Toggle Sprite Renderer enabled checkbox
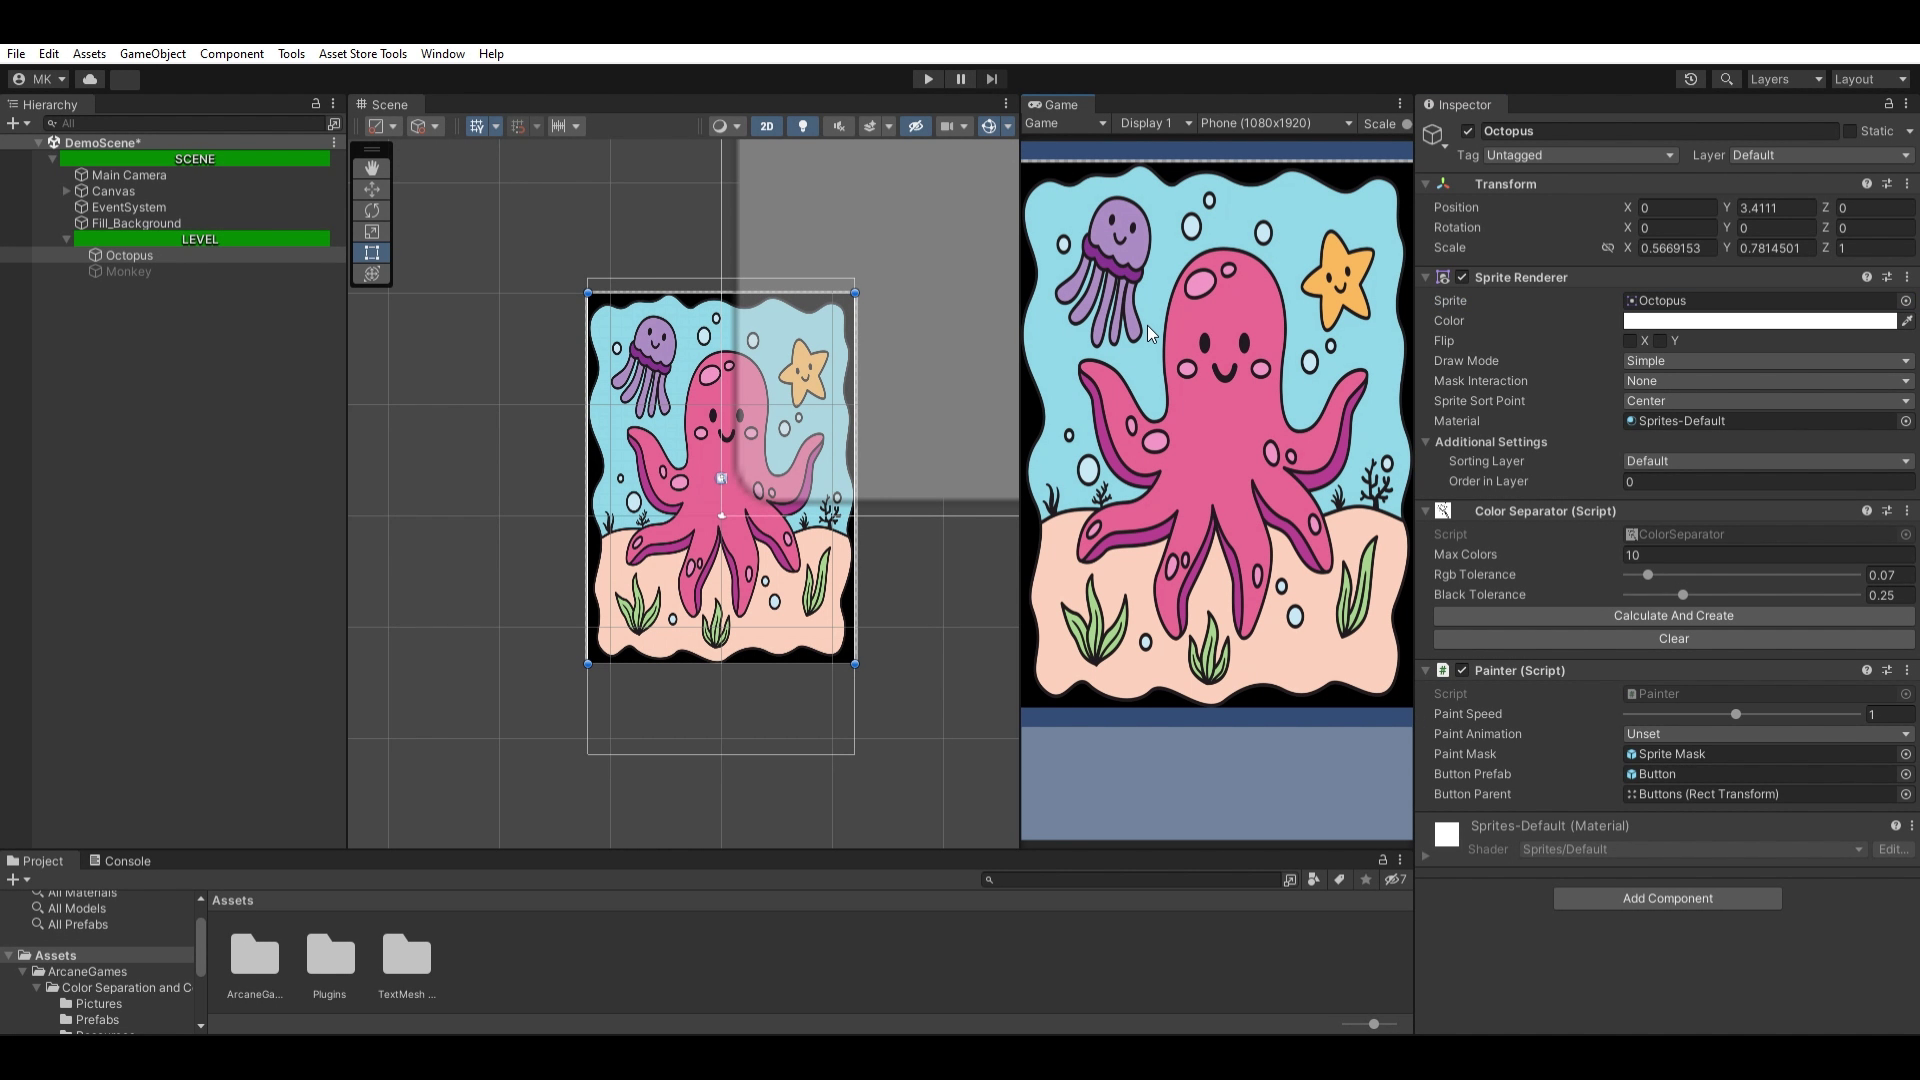 [1462, 277]
